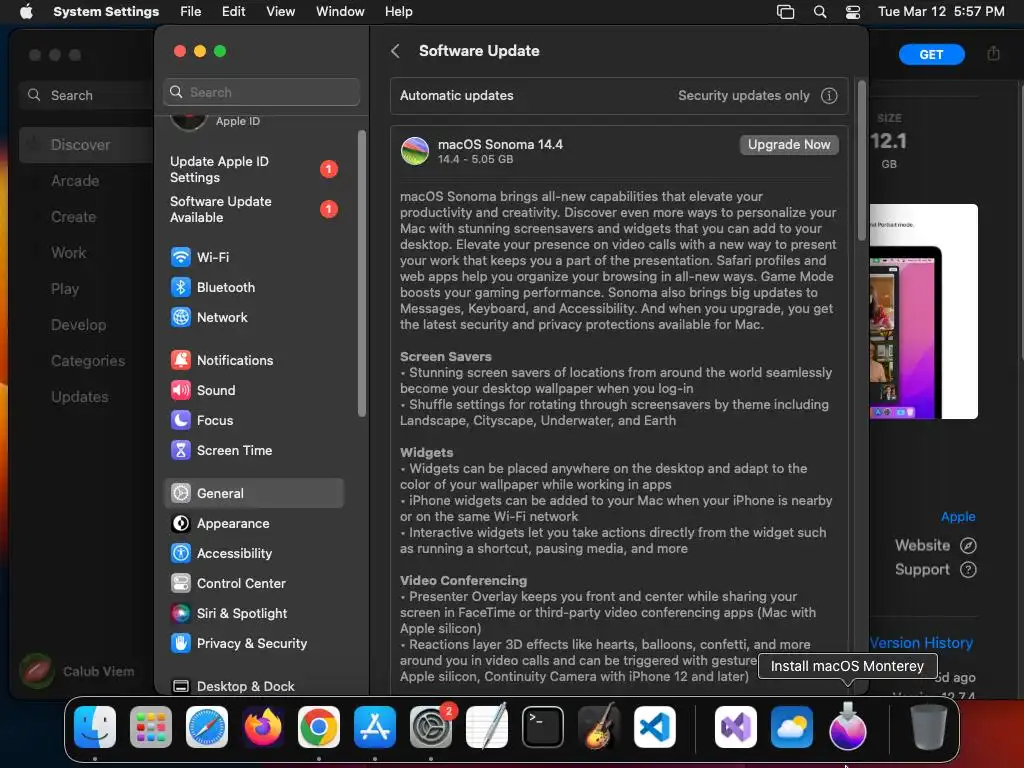Screen dimensions: 1024x768
Task: Click the Software Update pane scrollbar
Action: click(x=861, y=161)
